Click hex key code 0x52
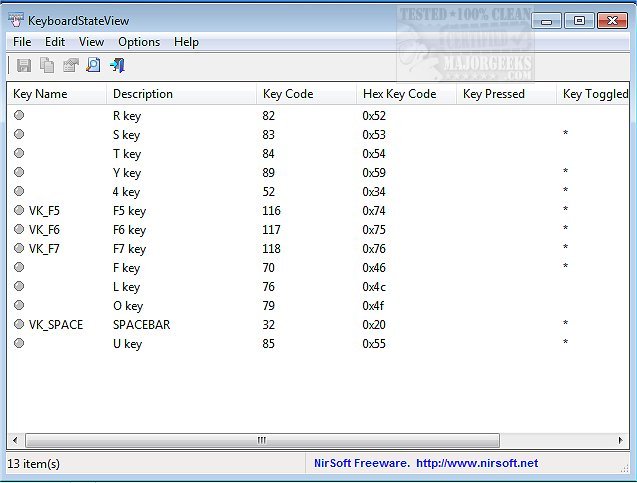Screen dimensions: 637x483 (x=374, y=116)
